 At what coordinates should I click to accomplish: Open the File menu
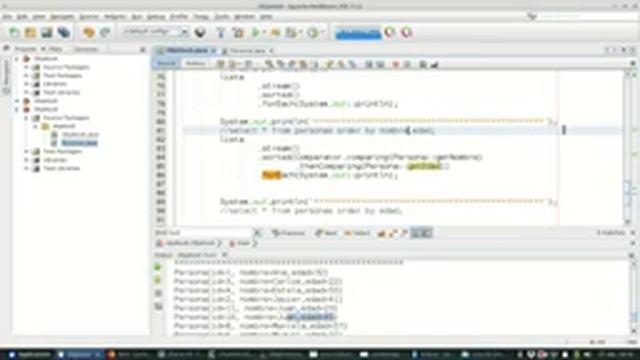(x=7, y=17)
